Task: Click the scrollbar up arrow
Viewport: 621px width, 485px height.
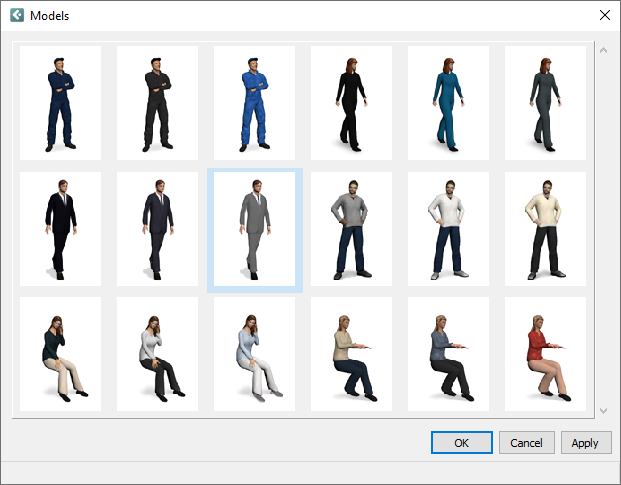Action: (602, 49)
